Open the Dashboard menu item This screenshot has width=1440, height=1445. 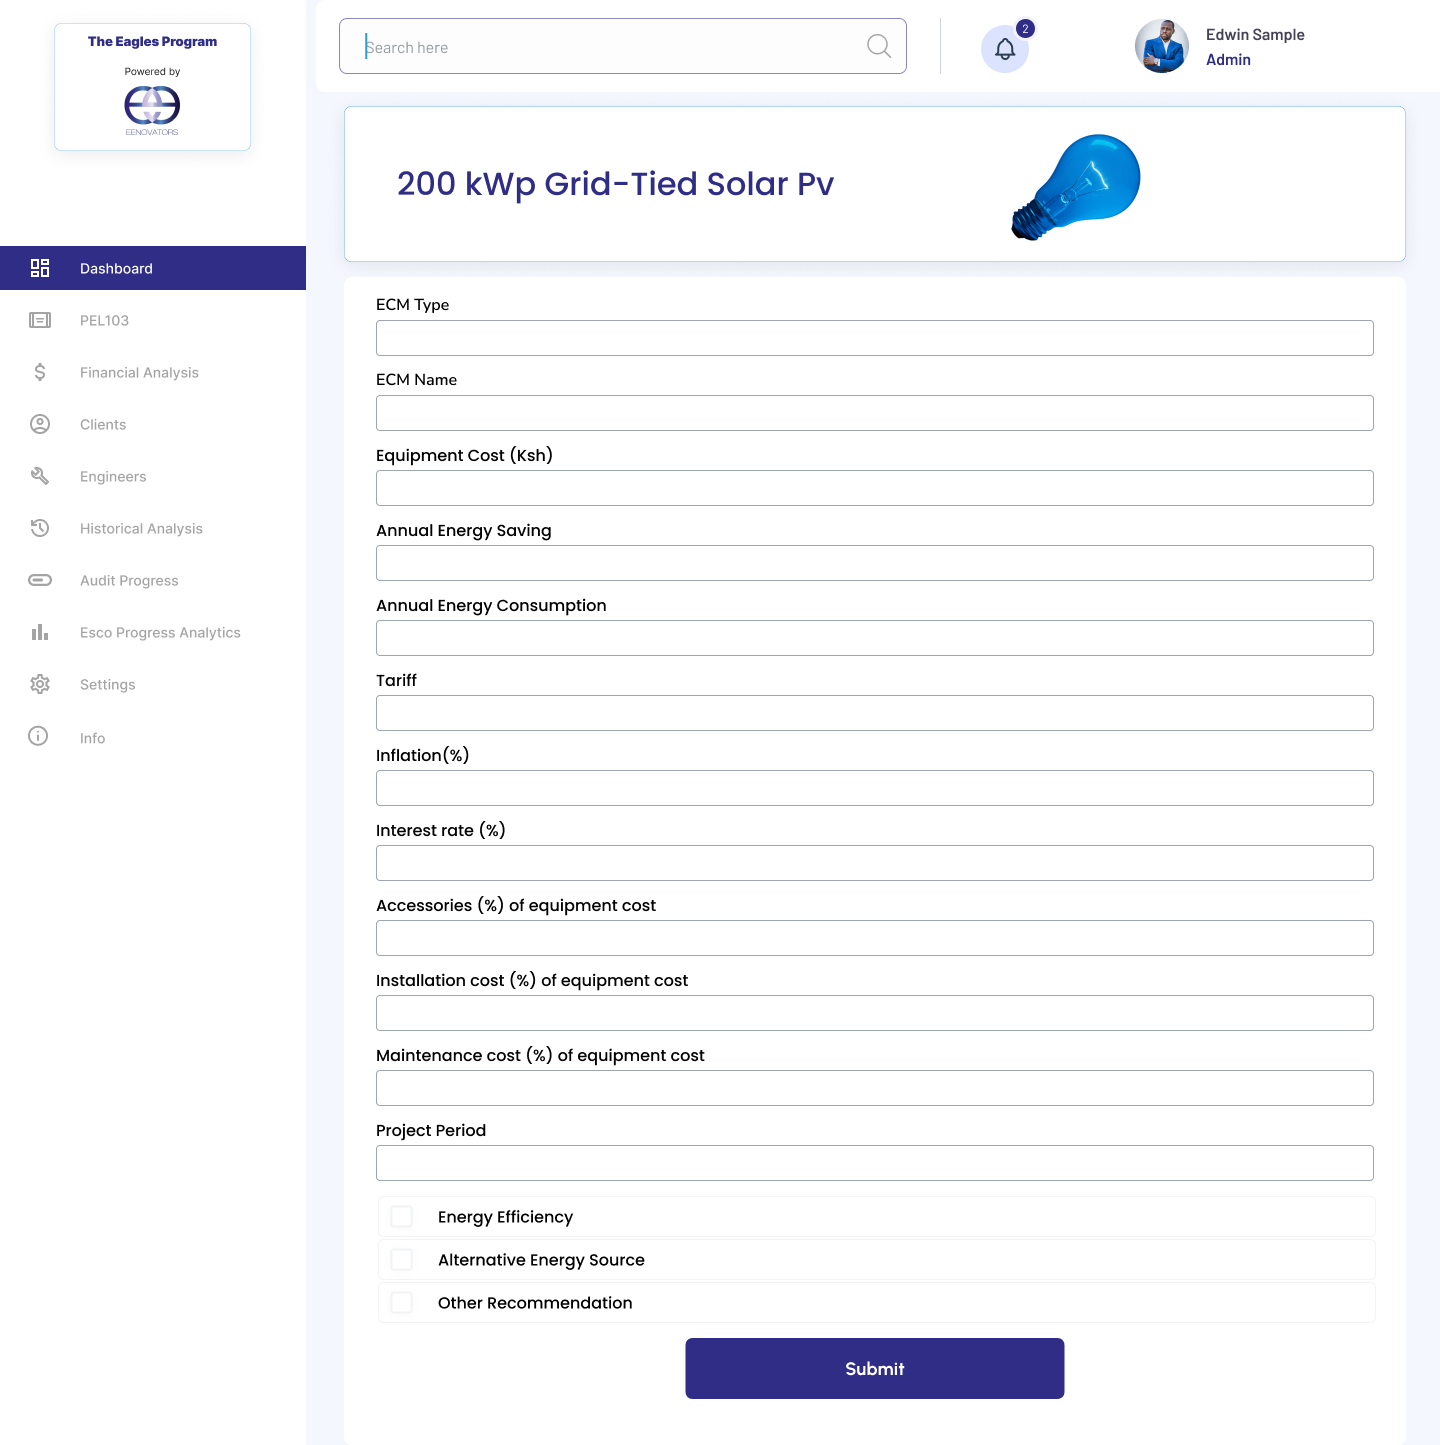(153, 268)
